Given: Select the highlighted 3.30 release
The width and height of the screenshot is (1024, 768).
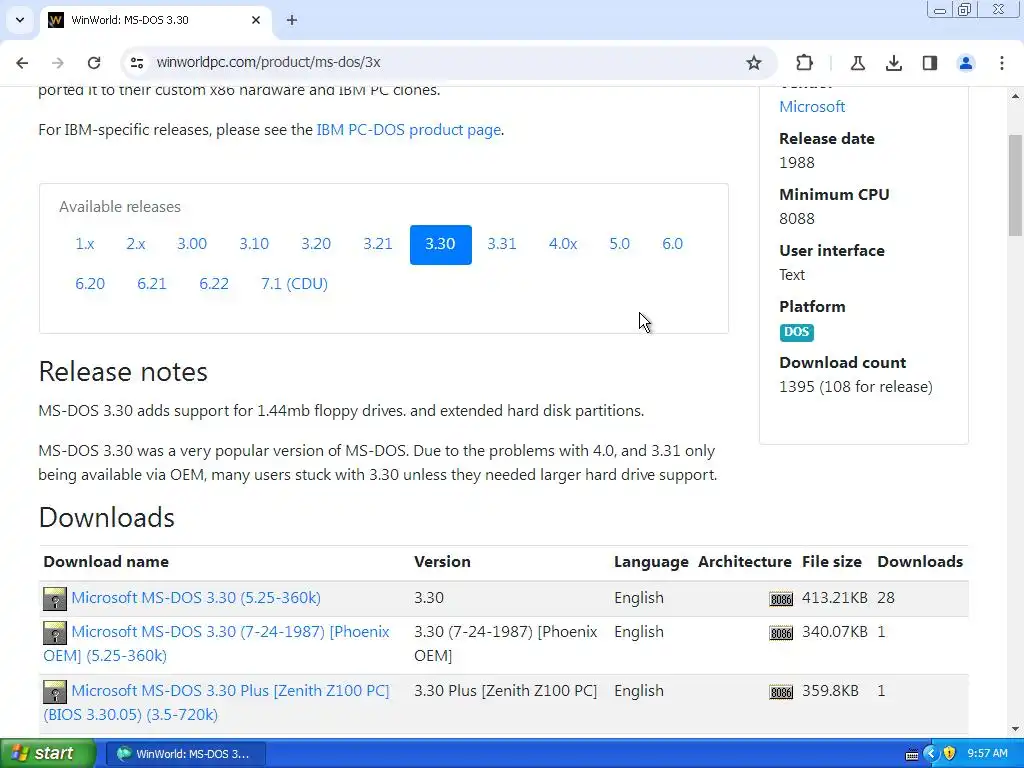Looking at the screenshot, I should (x=441, y=245).
